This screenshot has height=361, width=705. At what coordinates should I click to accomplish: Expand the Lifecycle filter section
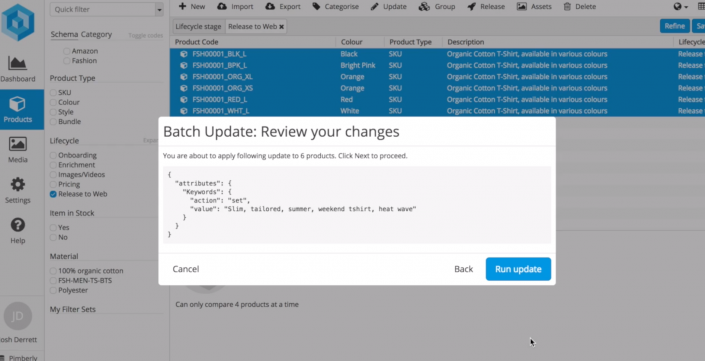(150, 141)
